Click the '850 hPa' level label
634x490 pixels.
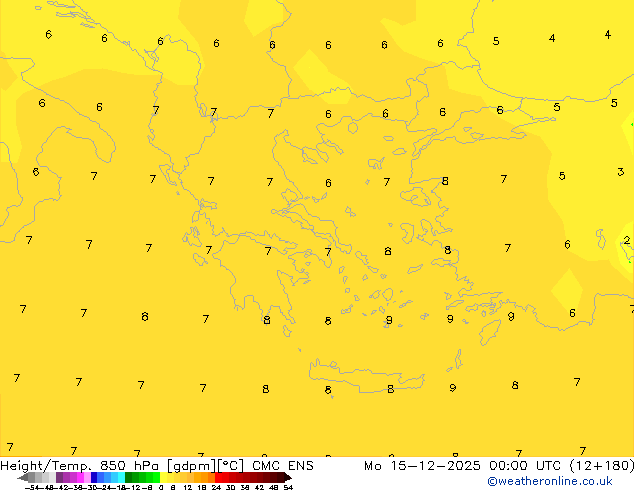pos(129,466)
